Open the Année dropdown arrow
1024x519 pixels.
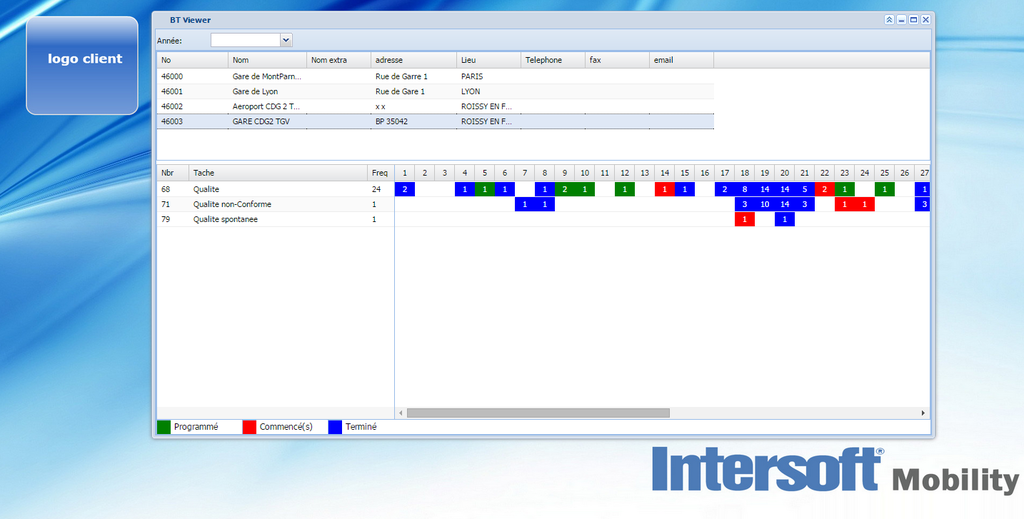(286, 40)
